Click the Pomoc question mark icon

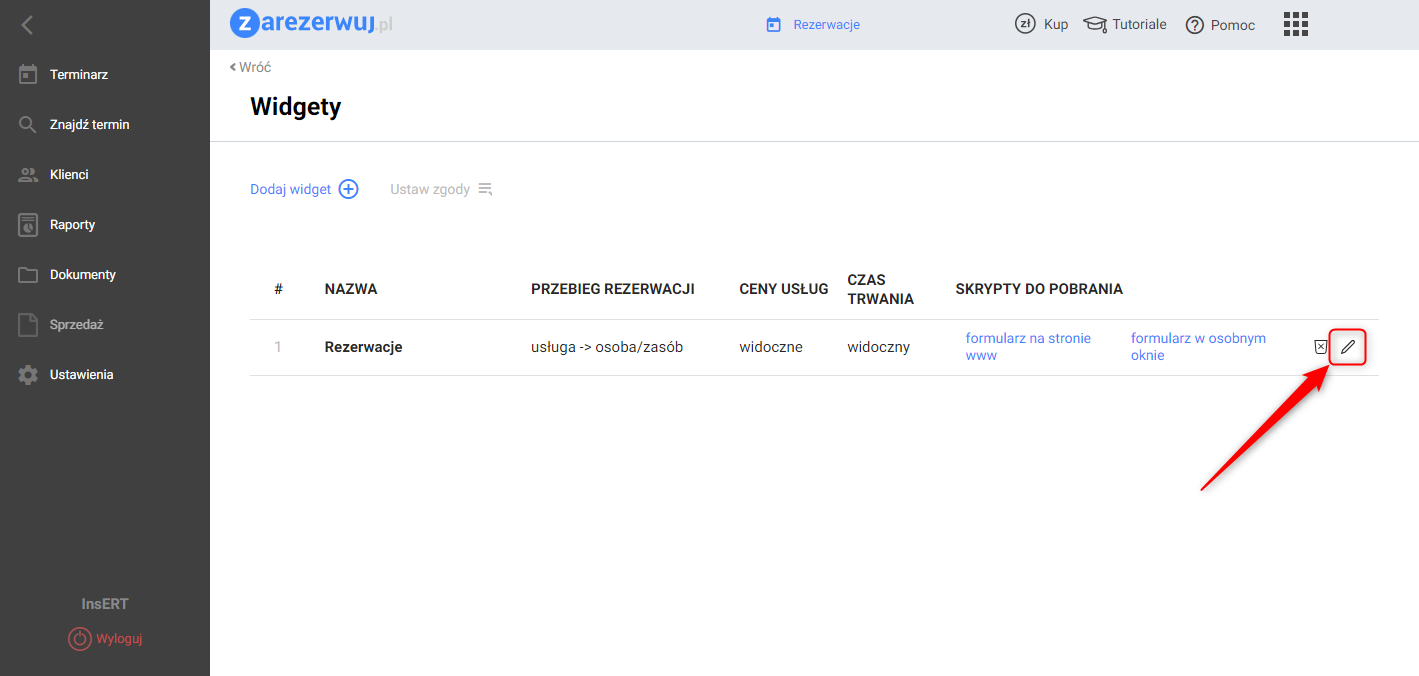1194,25
